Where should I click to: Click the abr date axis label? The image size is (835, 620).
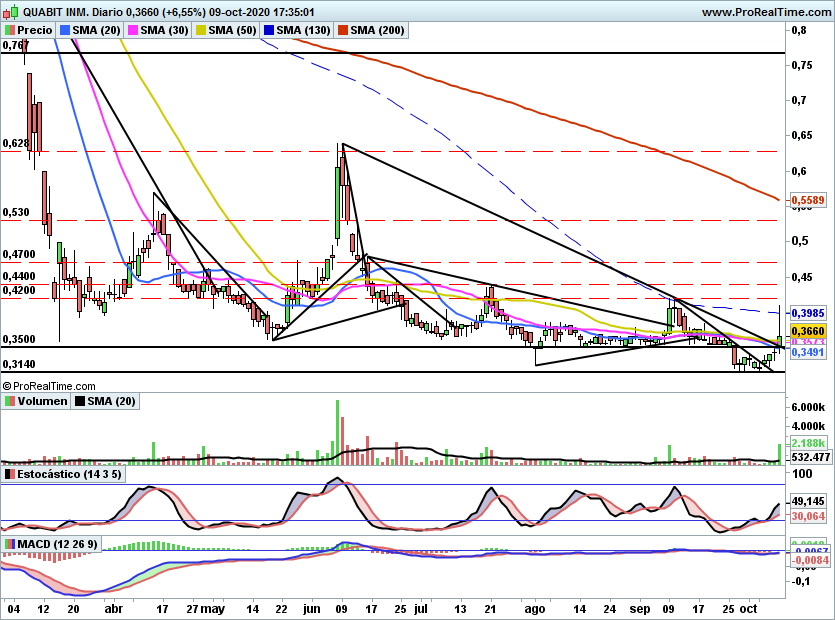point(113,609)
